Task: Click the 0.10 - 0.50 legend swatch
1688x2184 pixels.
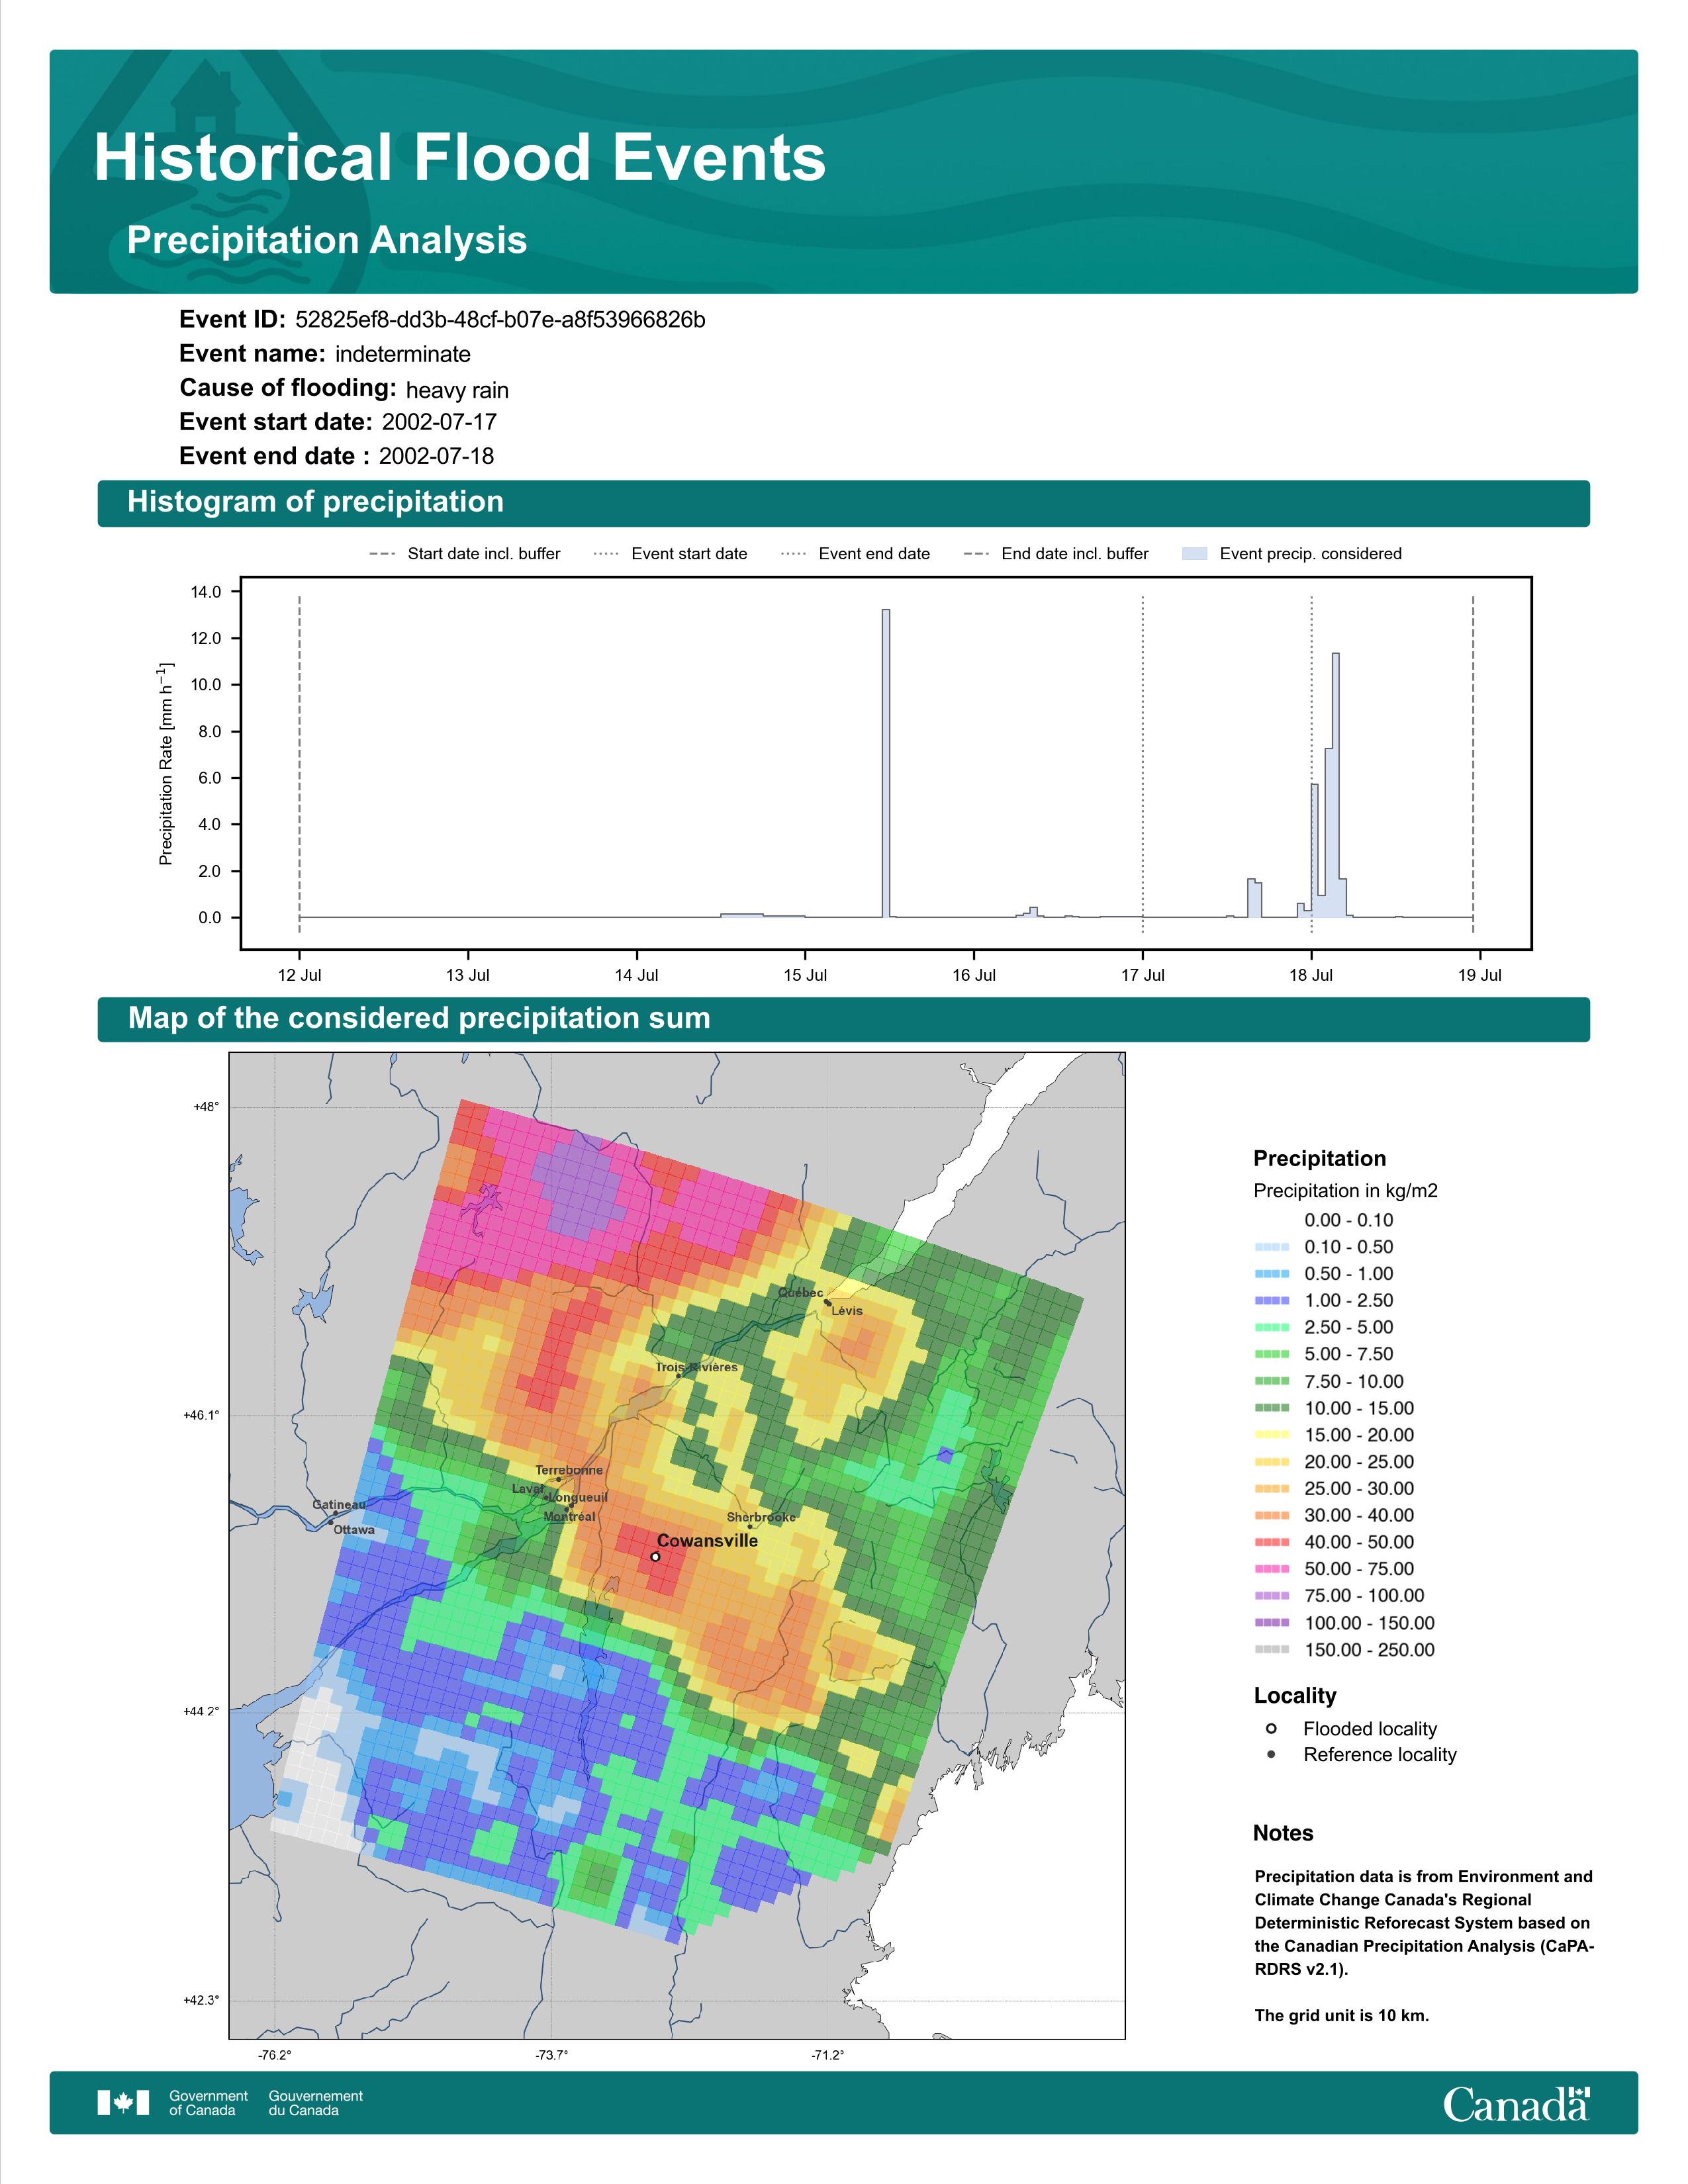Action: [x=1272, y=1247]
